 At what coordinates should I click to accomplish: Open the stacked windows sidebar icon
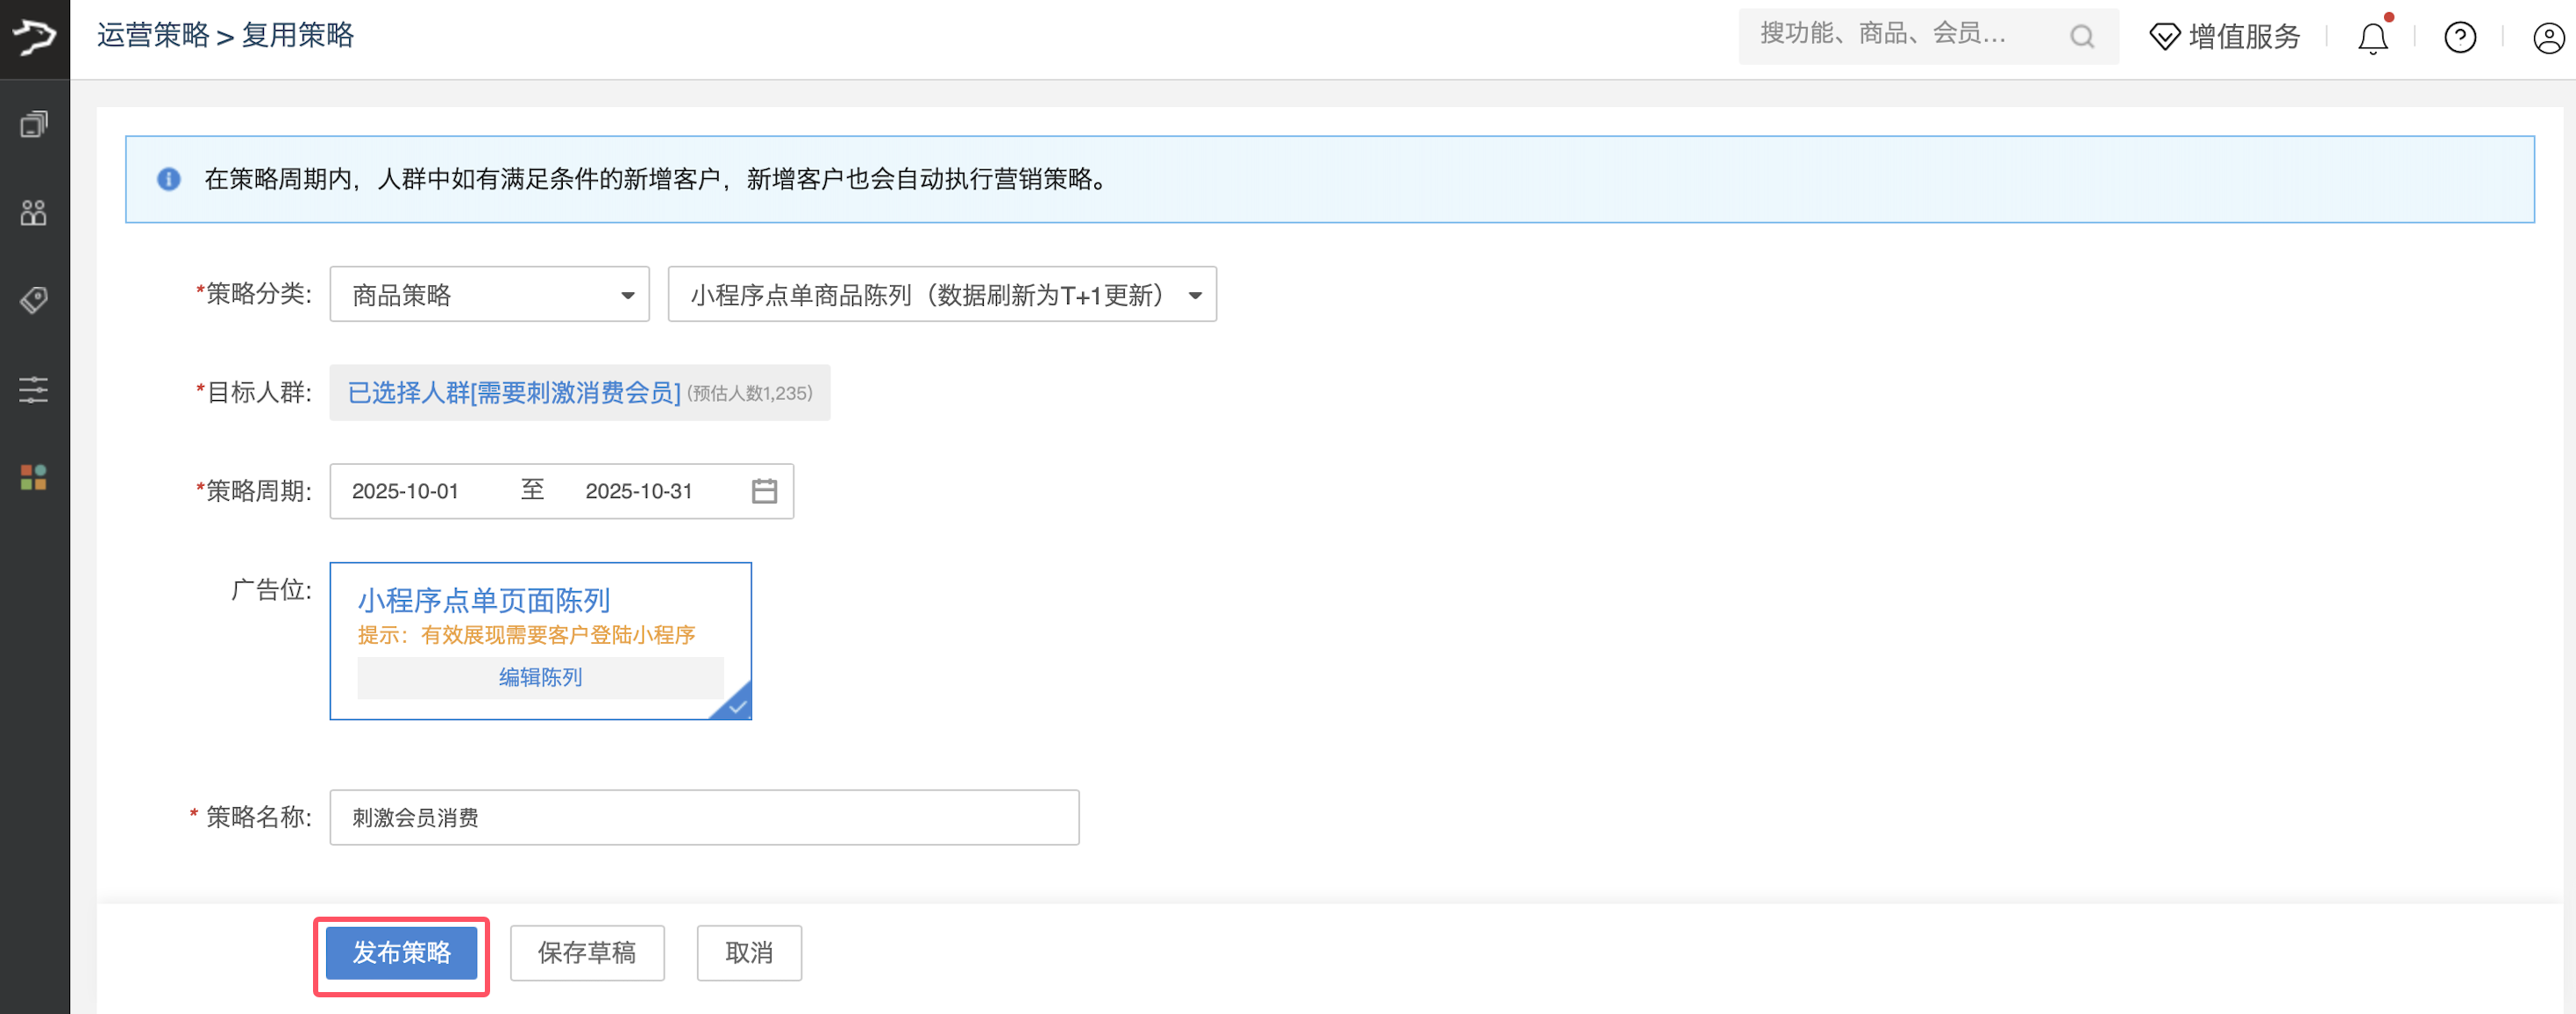point(34,125)
